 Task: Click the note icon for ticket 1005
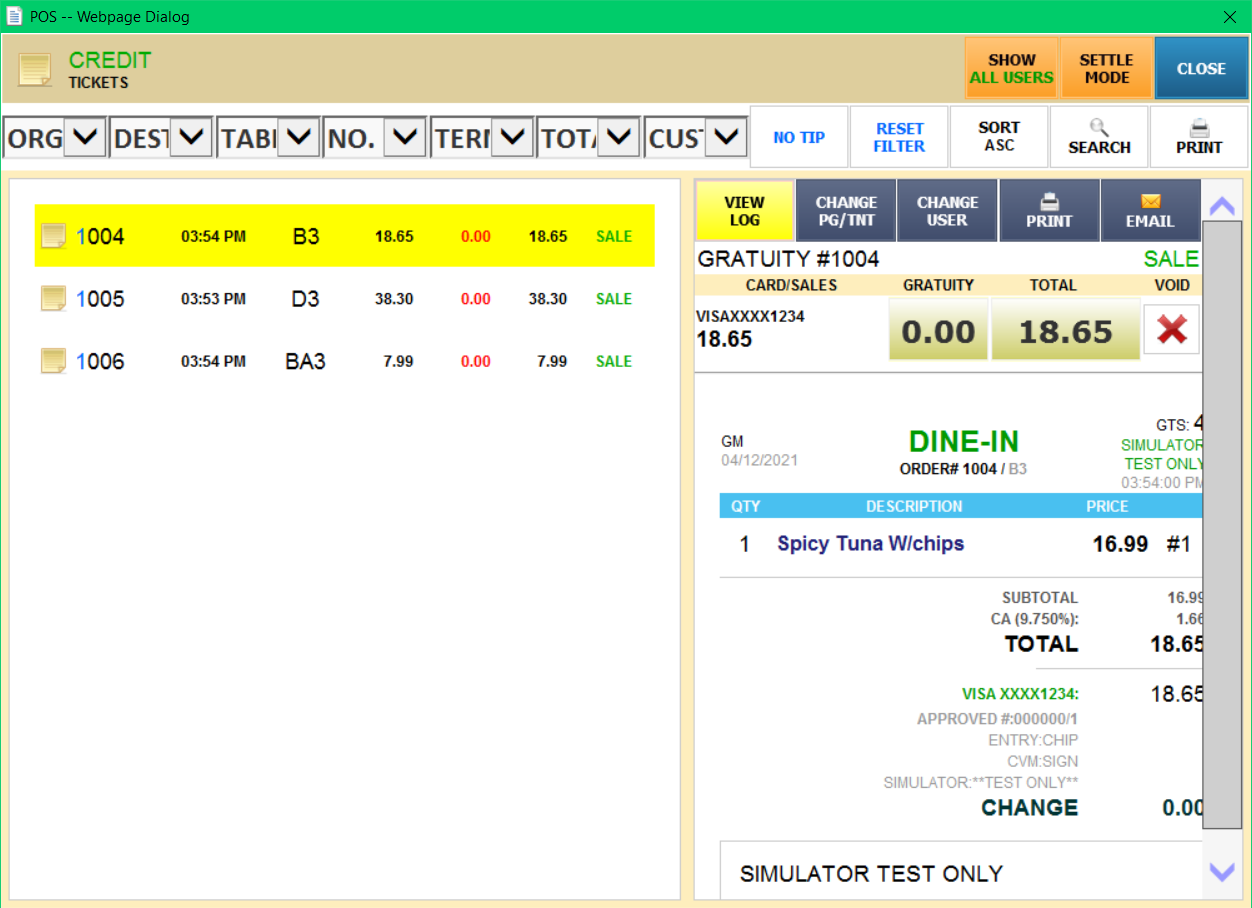[54, 298]
